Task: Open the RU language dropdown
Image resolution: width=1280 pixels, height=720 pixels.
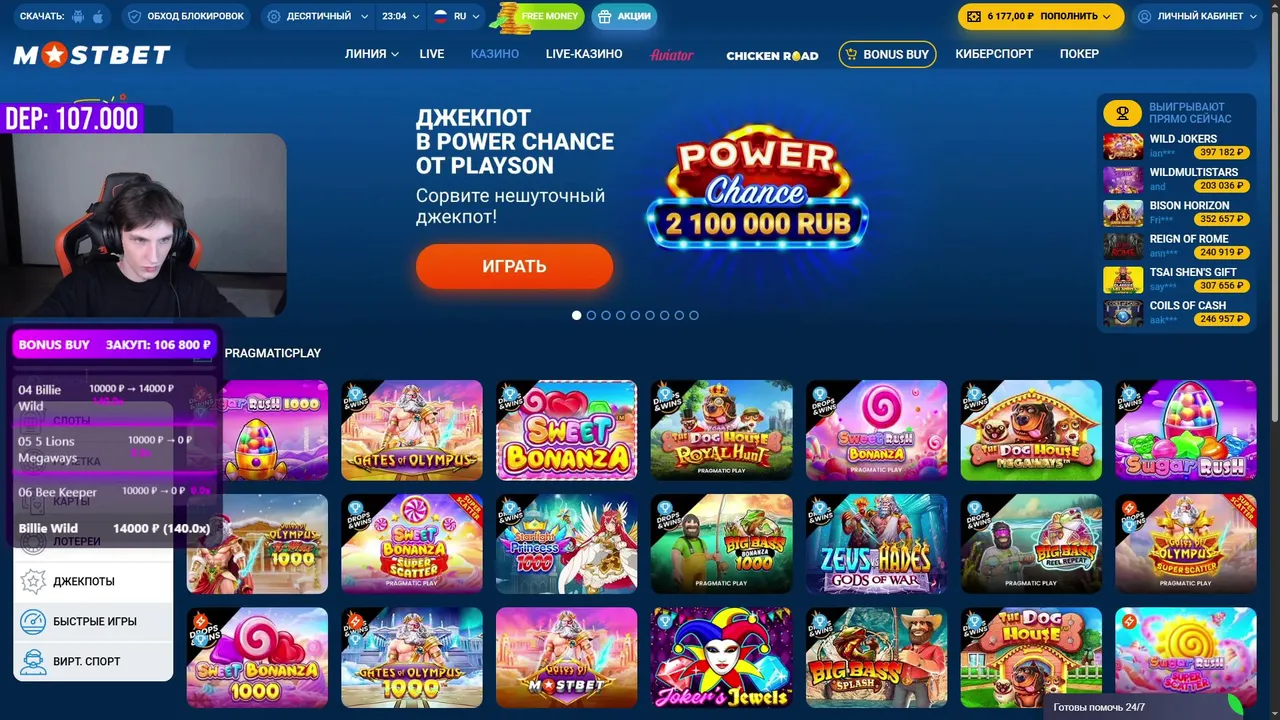Action: (456, 17)
